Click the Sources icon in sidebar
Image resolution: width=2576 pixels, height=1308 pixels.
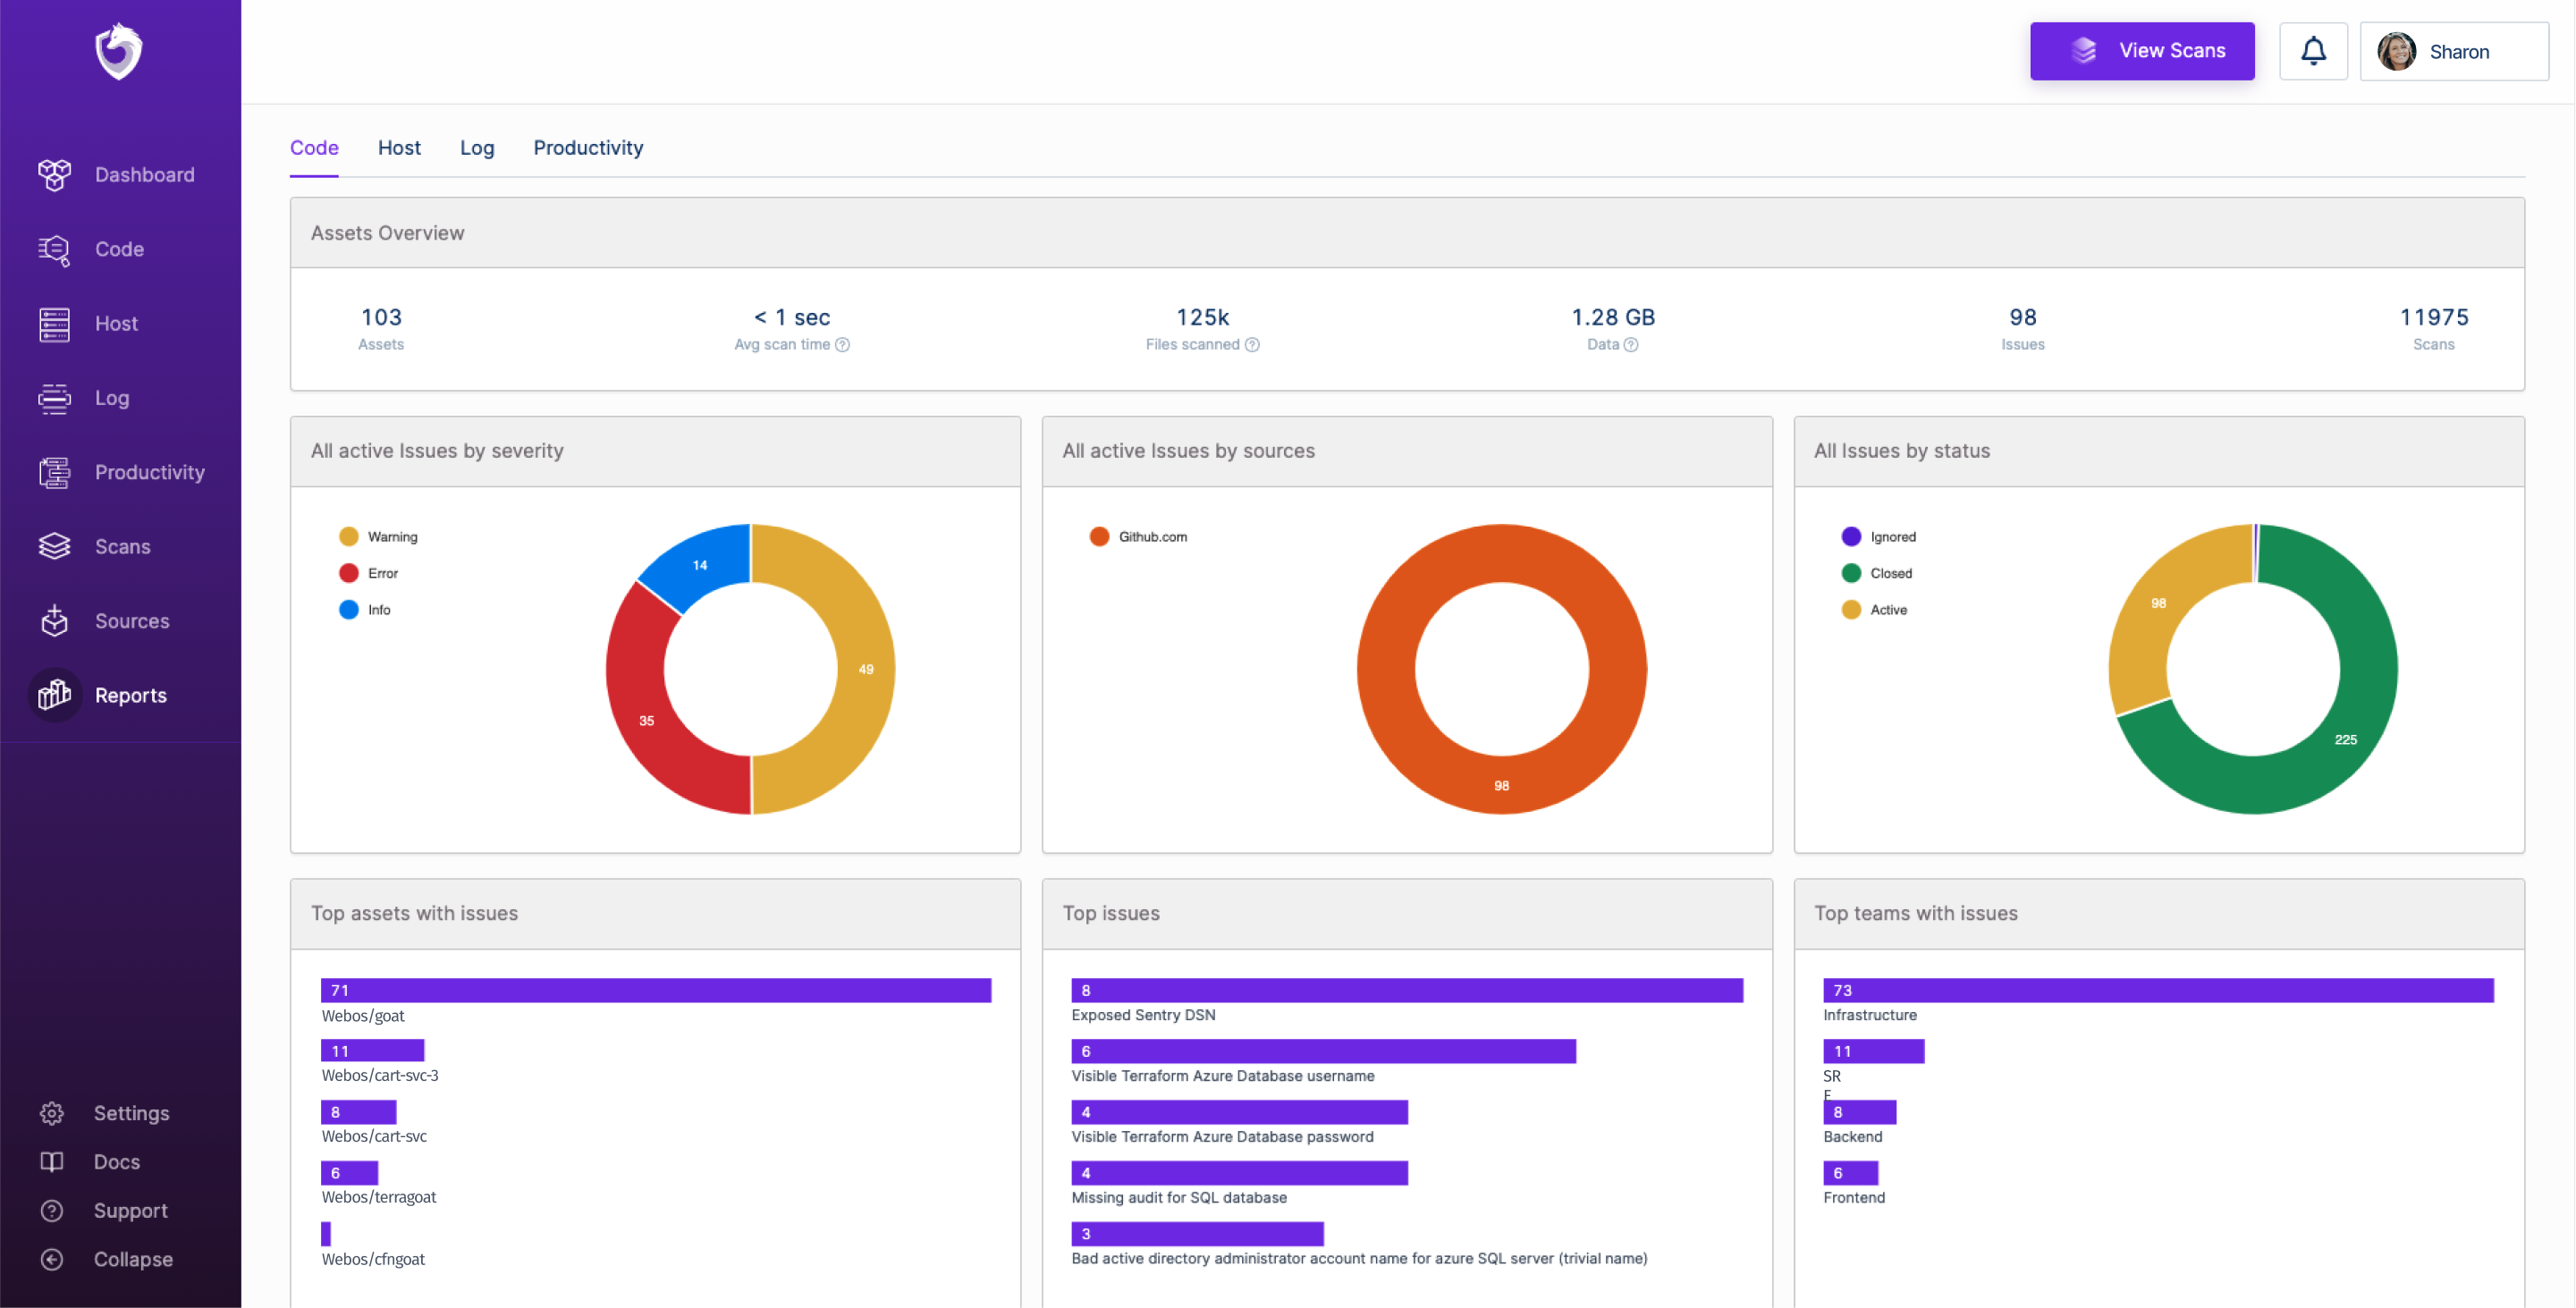coord(54,620)
